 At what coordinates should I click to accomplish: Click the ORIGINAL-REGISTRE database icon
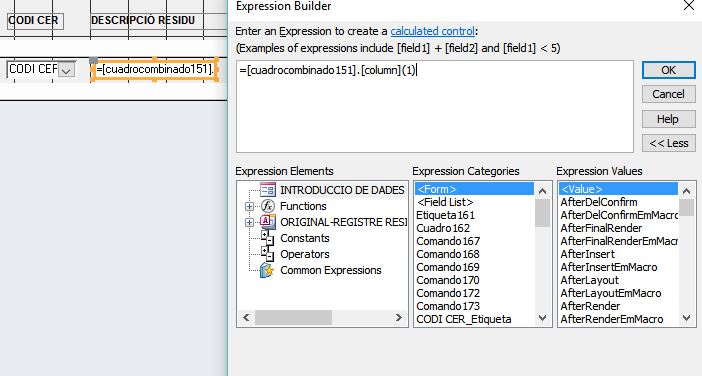point(268,222)
